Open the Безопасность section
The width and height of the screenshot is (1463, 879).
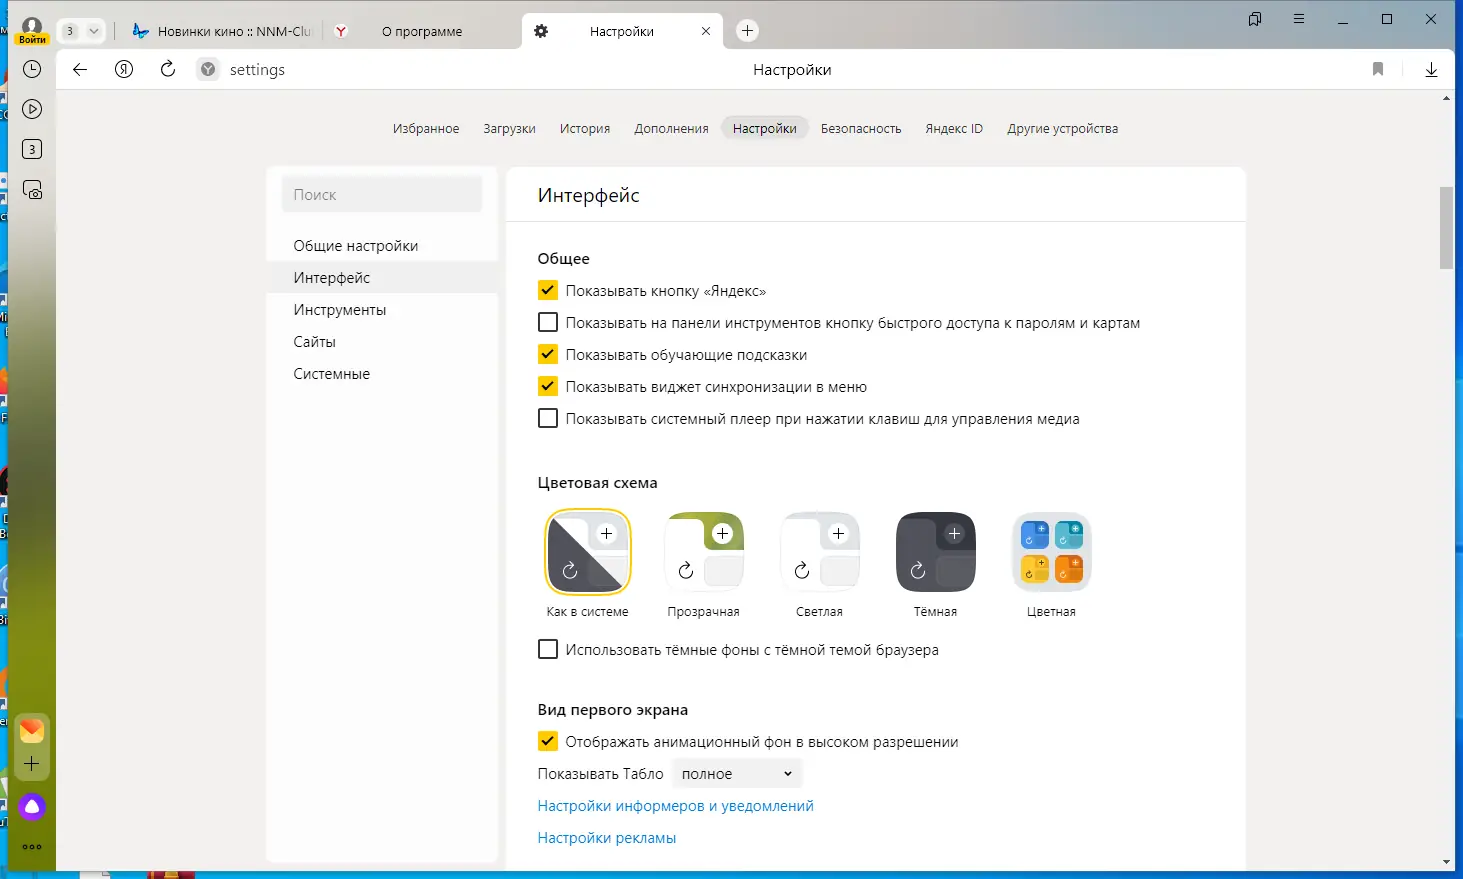(x=861, y=129)
